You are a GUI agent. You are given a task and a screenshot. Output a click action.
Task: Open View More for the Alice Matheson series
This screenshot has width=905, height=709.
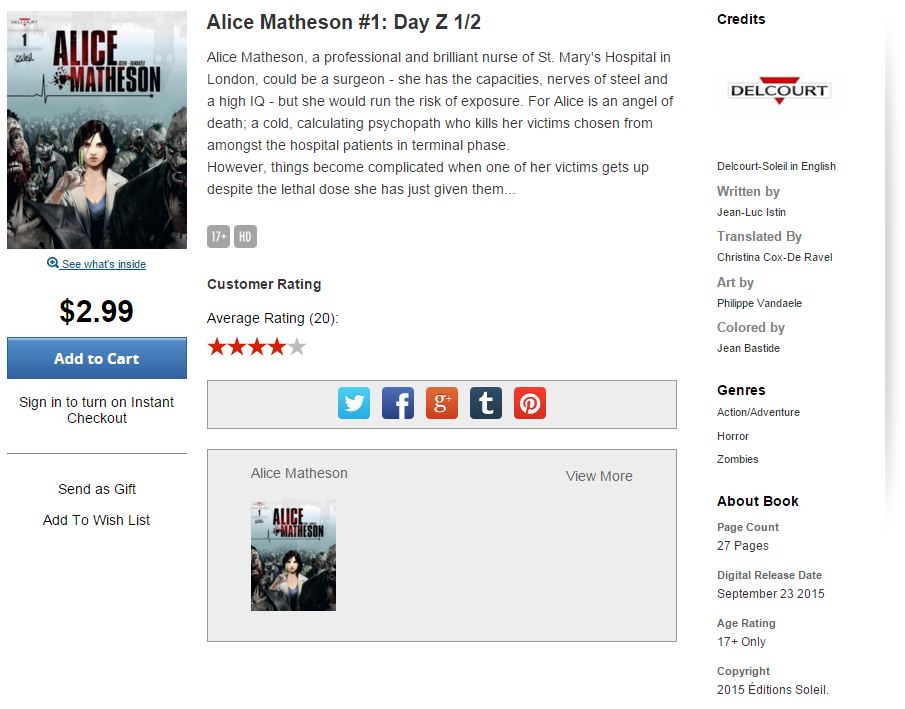point(599,476)
